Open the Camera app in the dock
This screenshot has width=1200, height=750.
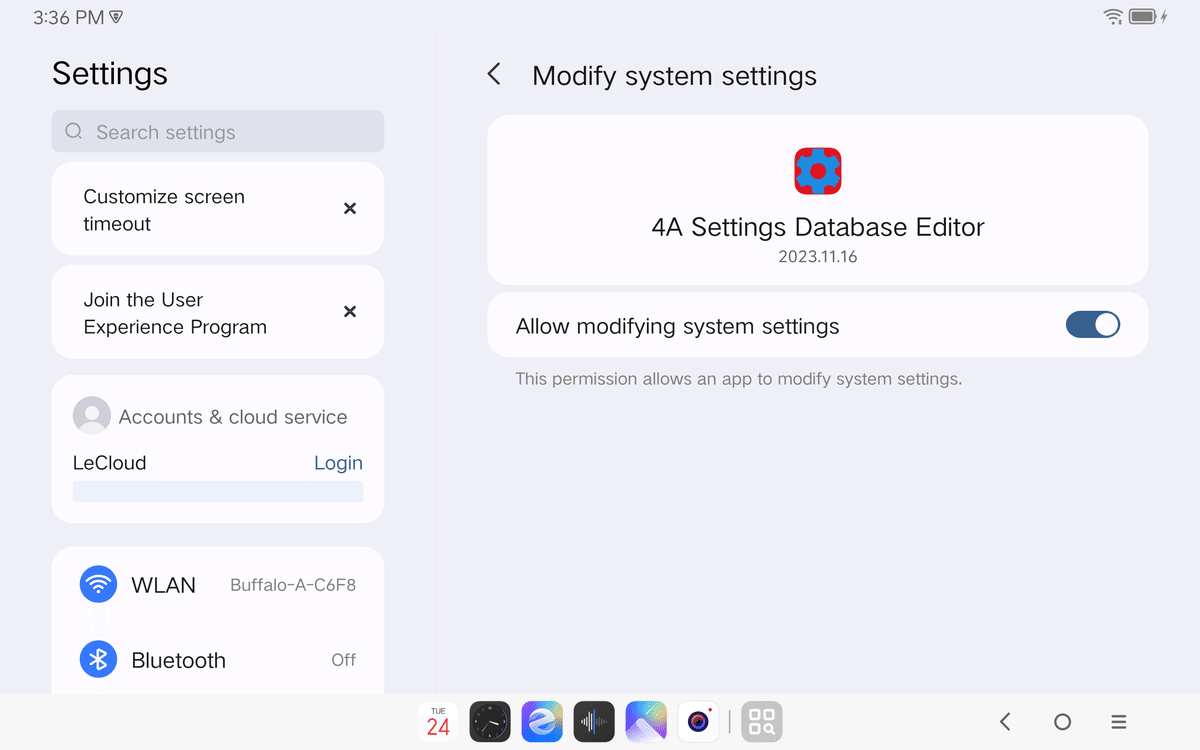(x=698, y=721)
